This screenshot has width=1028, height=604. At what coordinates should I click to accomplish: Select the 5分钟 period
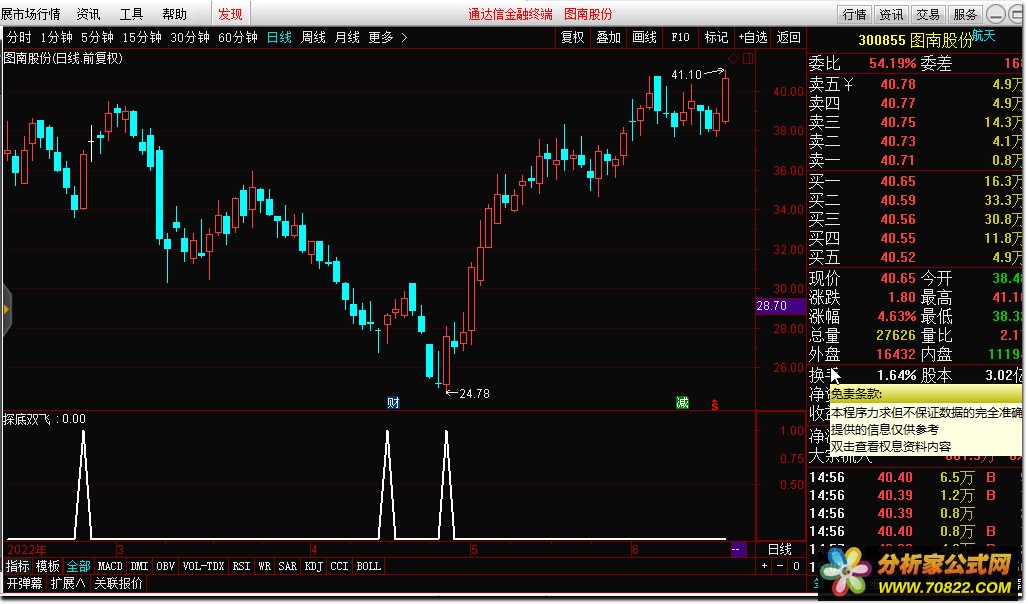97,37
